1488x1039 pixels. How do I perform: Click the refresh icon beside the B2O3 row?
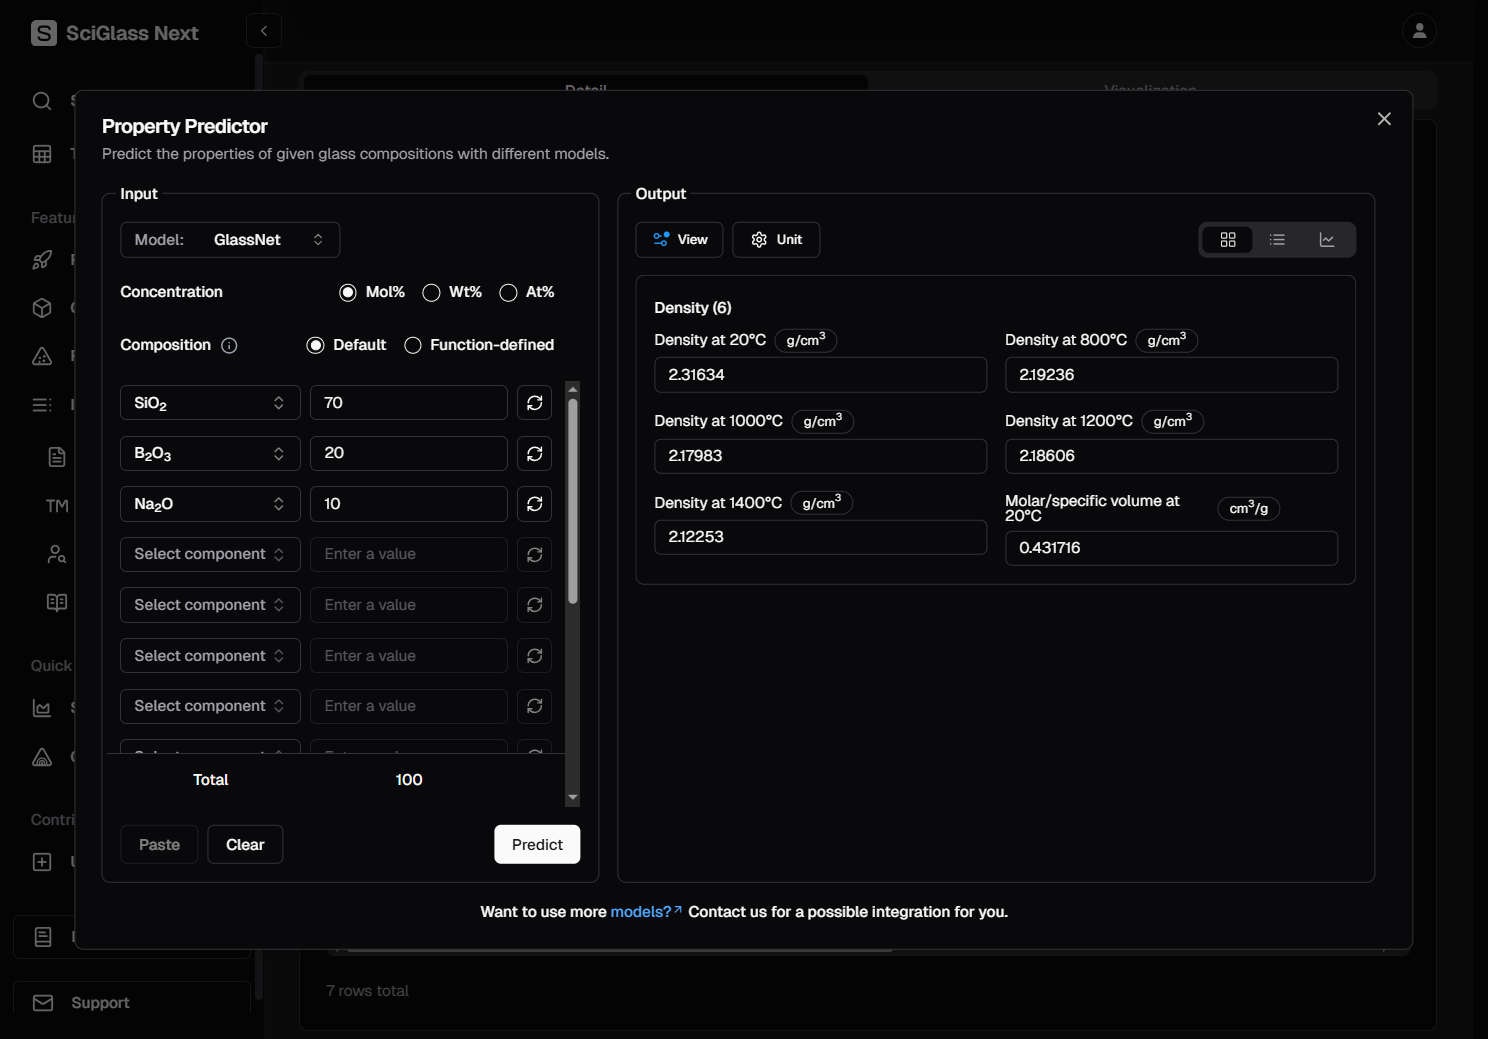535,454
